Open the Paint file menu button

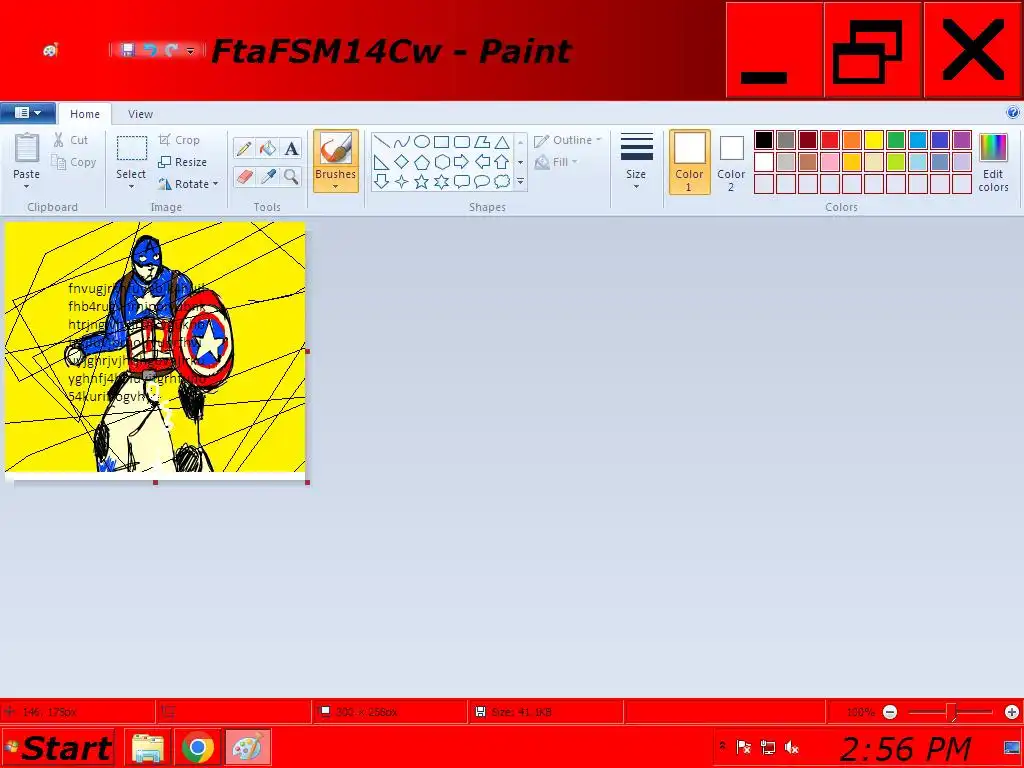point(27,113)
